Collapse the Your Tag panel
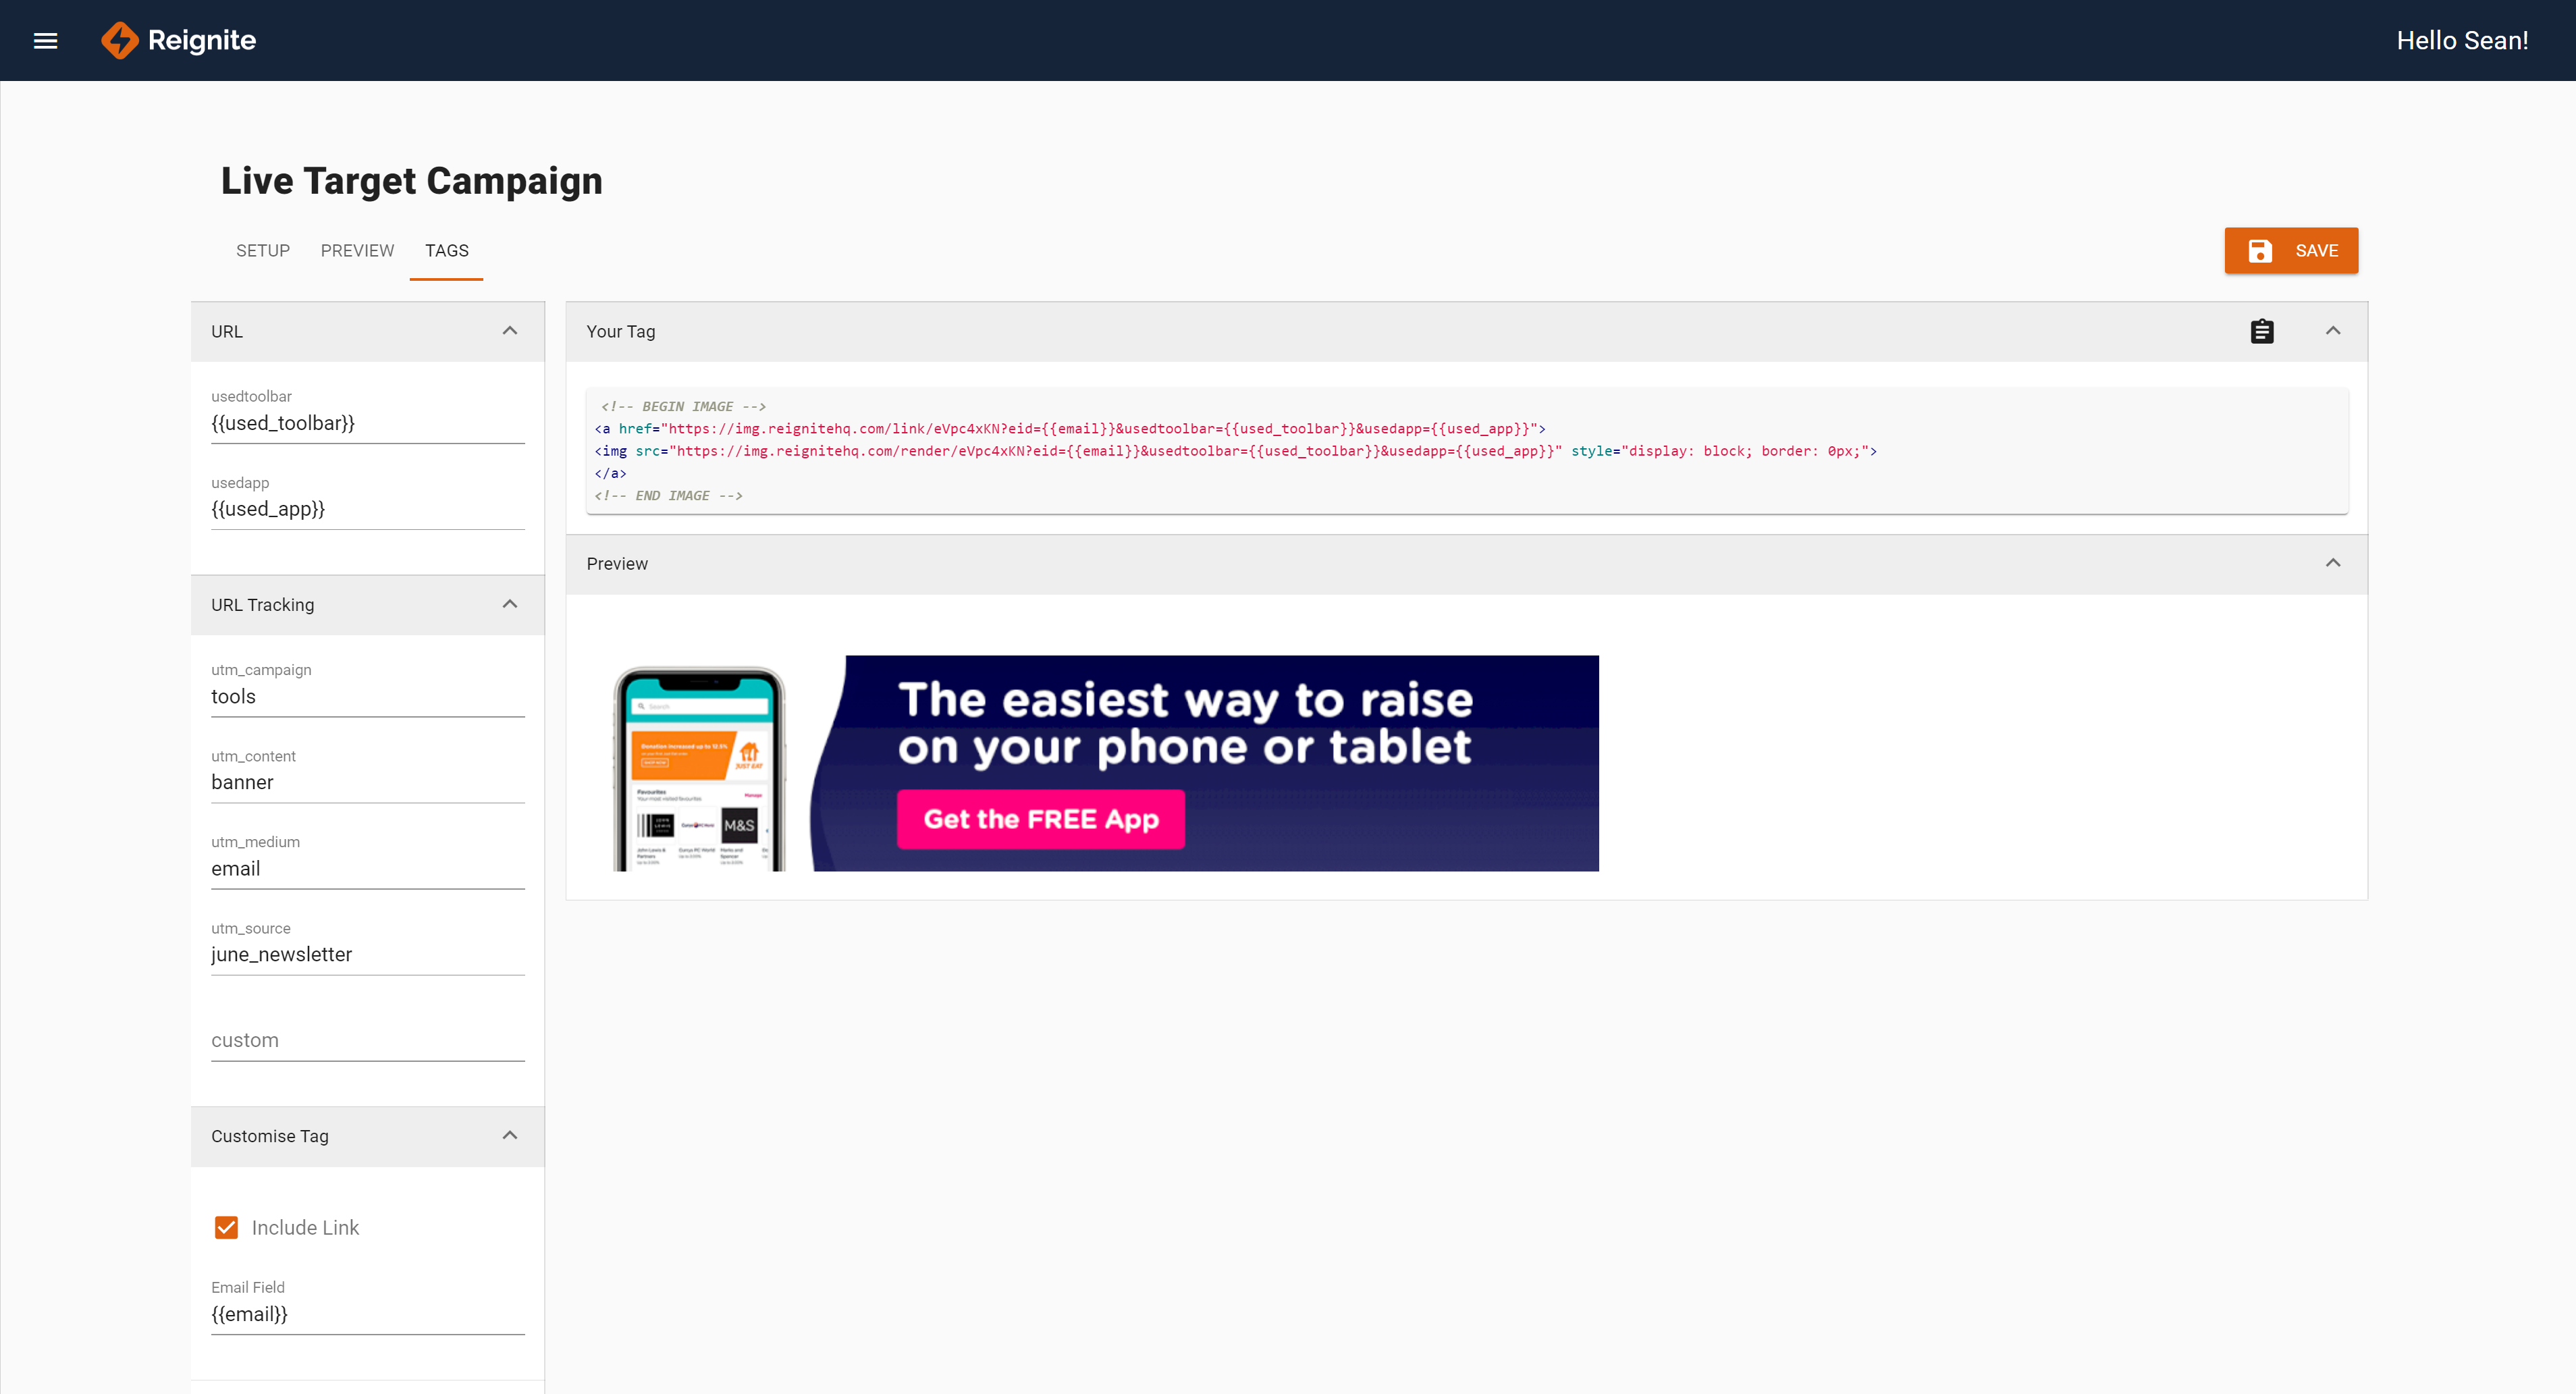The width and height of the screenshot is (2576, 1394). (x=2332, y=331)
